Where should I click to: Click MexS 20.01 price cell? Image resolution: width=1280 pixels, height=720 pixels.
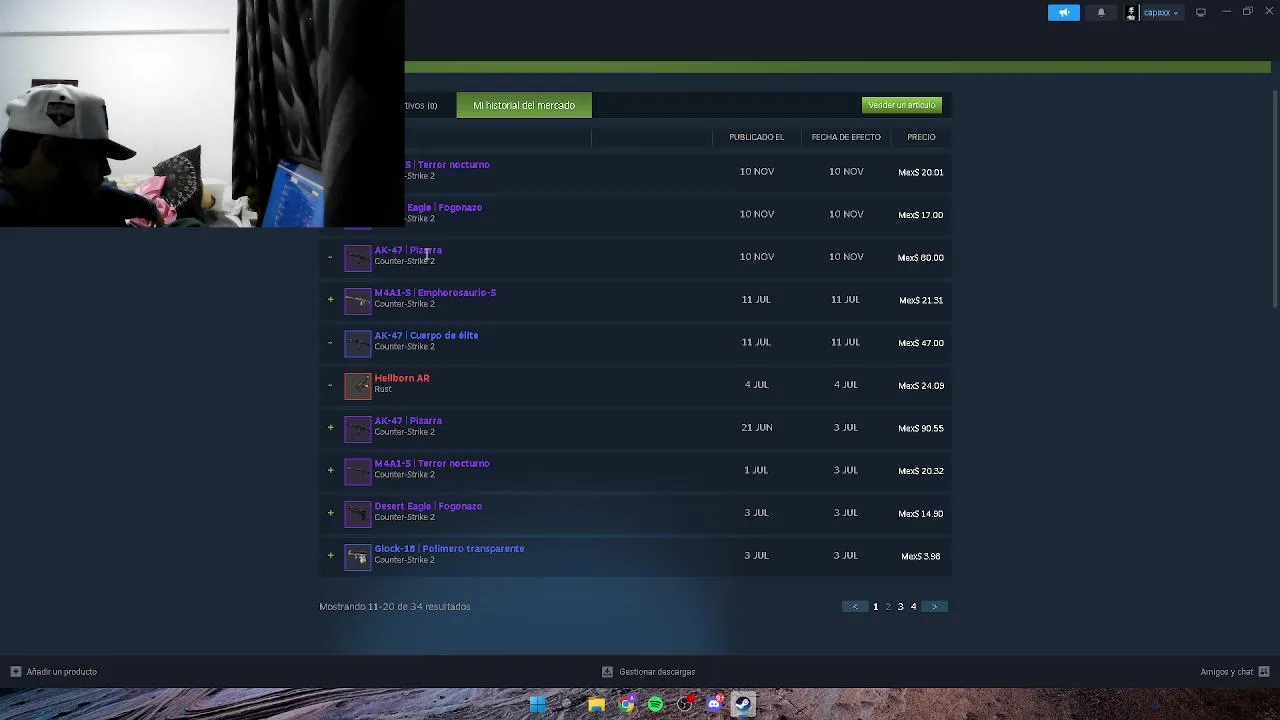pos(921,172)
